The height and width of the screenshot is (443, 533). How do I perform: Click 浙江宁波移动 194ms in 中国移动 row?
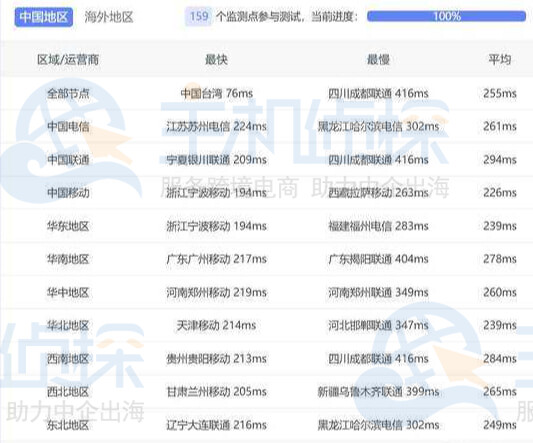217,193
